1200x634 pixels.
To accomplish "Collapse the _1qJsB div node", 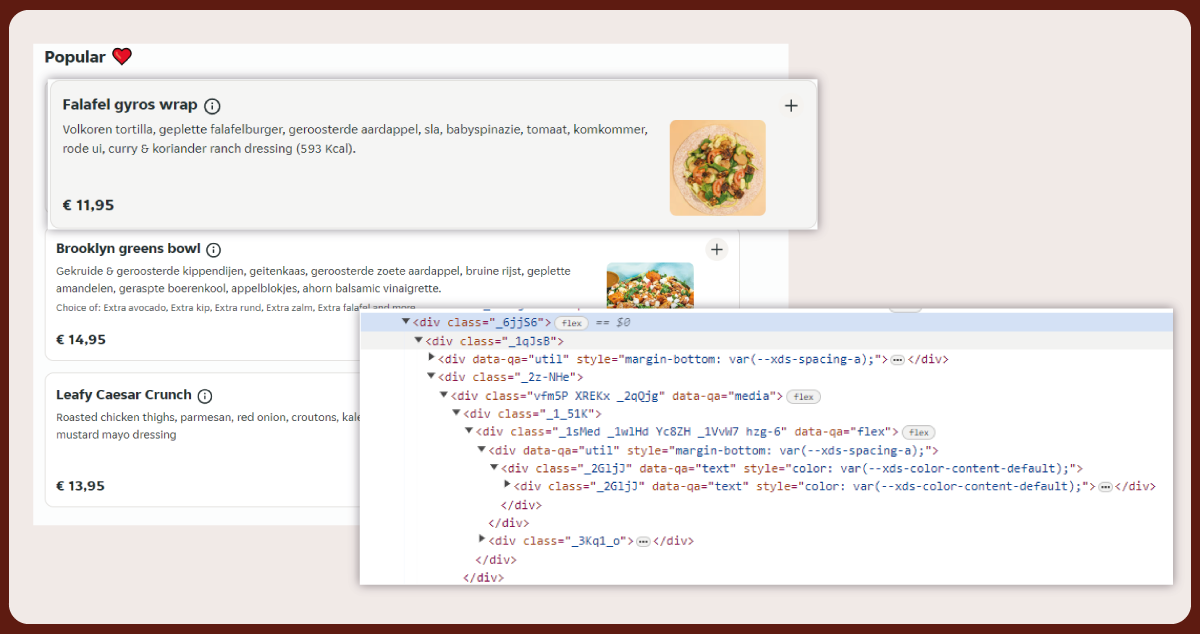I will pyautogui.click(x=419, y=341).
